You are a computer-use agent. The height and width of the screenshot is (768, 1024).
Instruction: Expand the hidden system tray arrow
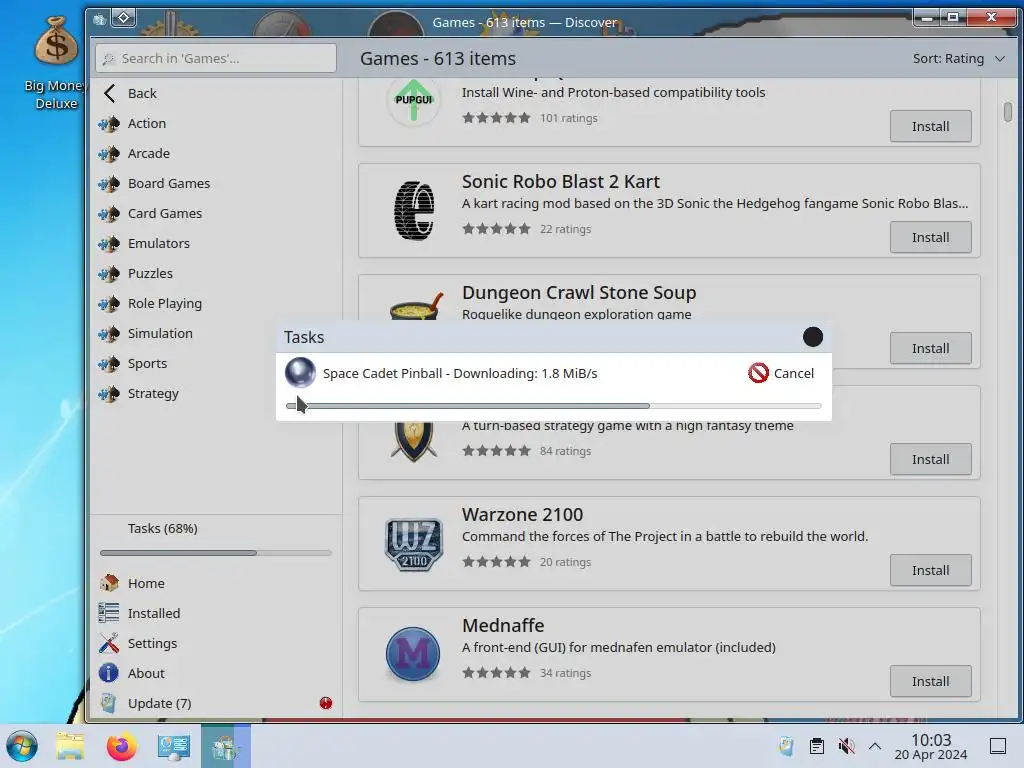(x=875, y=746)
